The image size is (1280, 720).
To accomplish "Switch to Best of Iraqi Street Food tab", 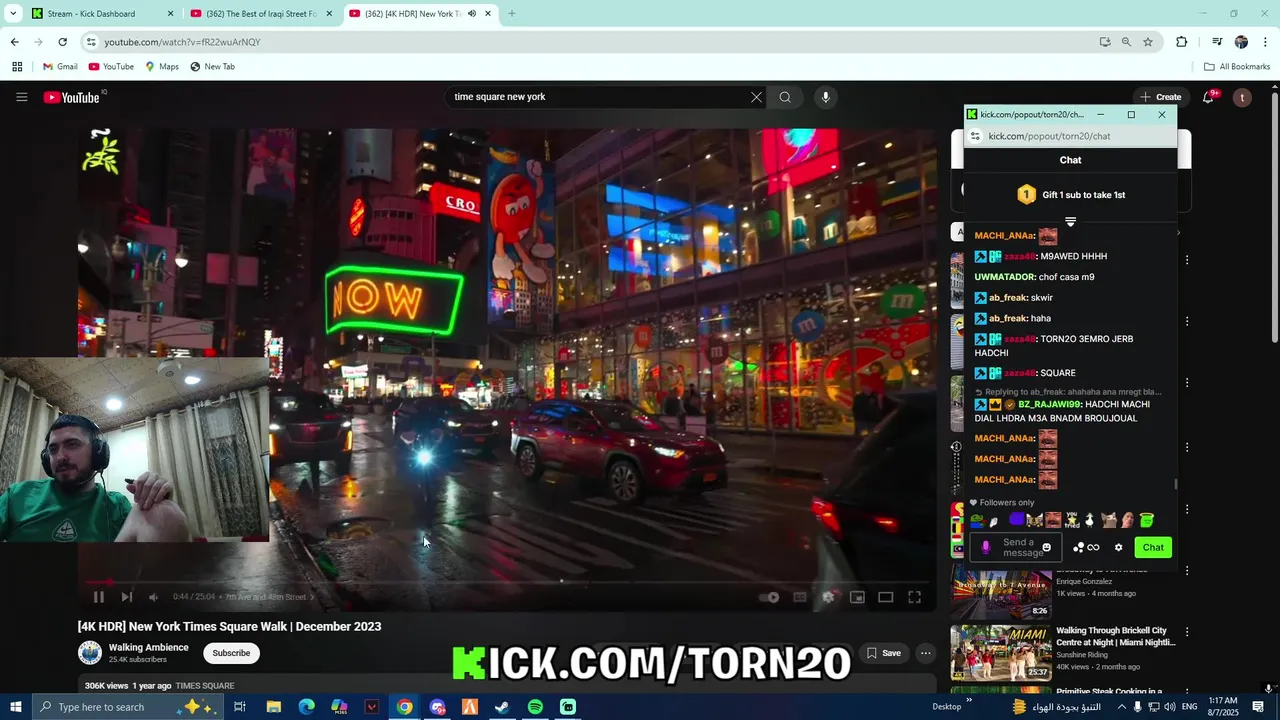I will tap(262, 13).
